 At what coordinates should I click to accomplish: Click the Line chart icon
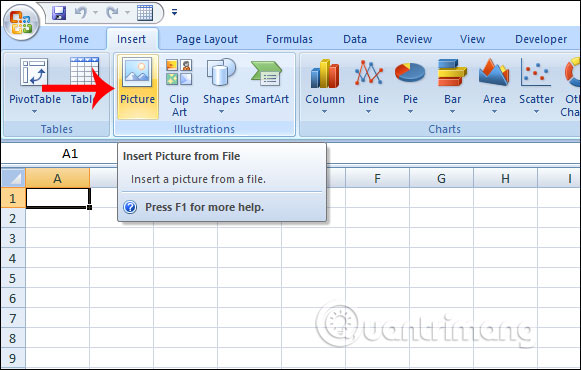[368, 73]
